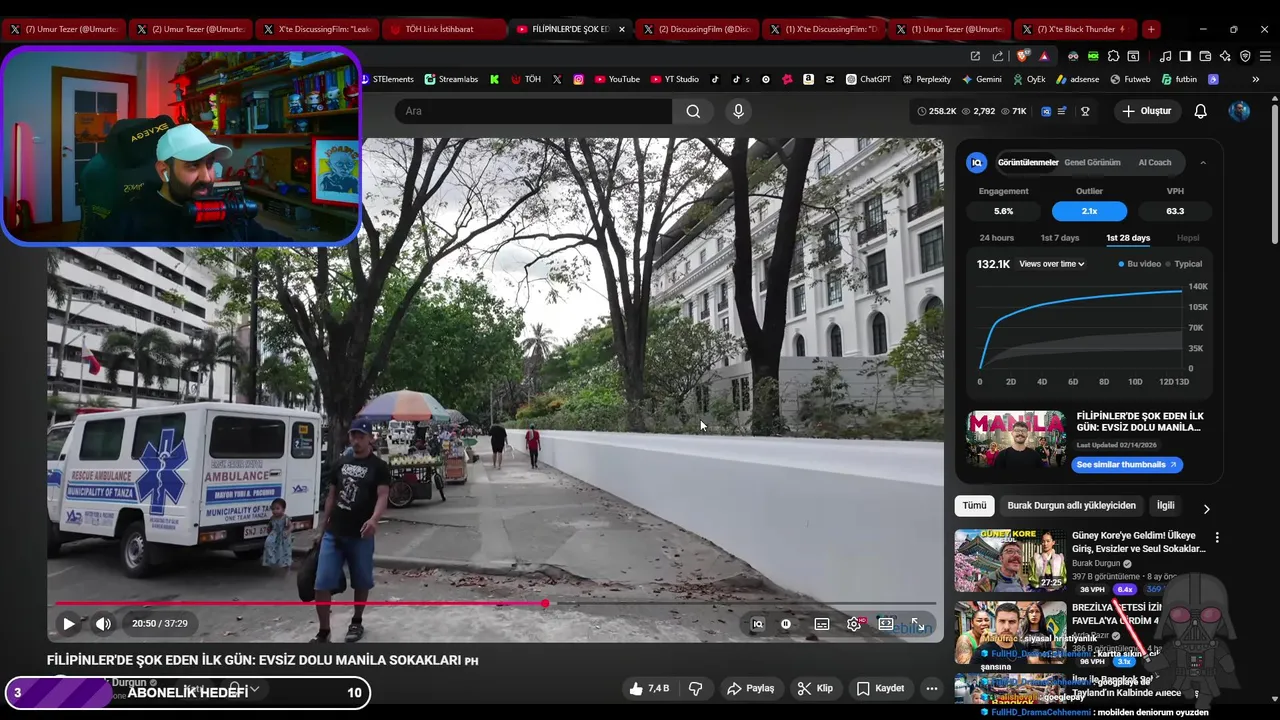Open the Amazon bookmark icon

(808, 79)
